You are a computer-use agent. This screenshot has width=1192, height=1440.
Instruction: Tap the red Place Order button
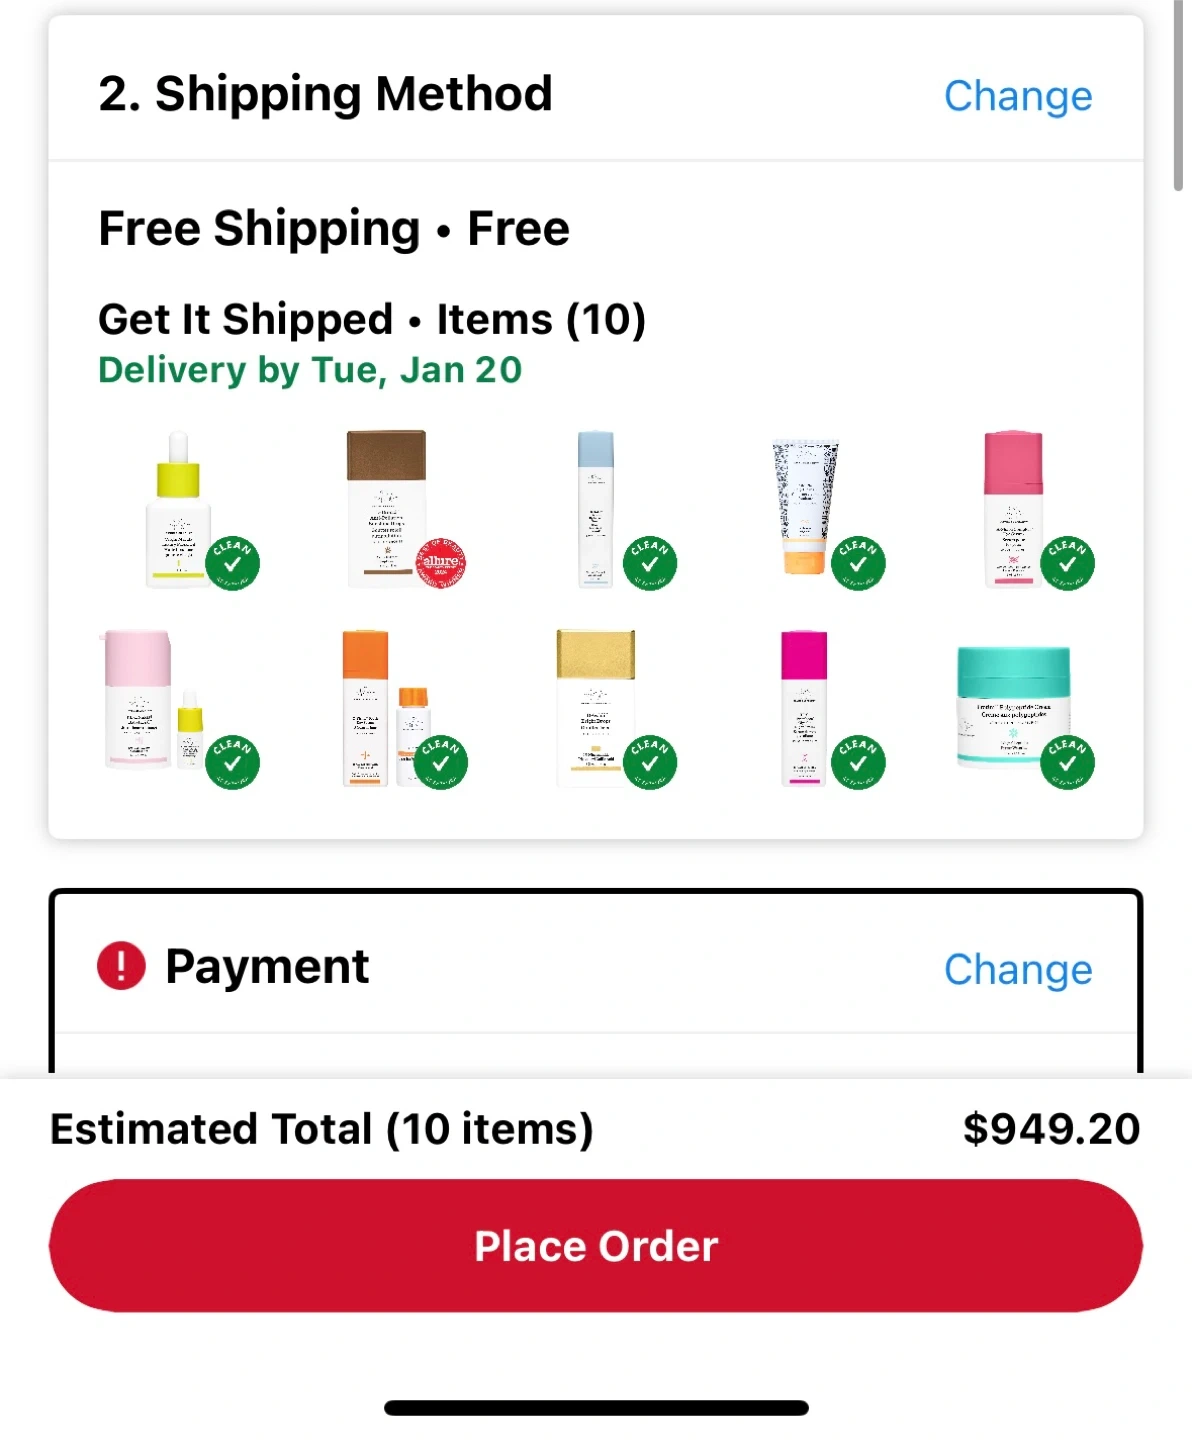(596, 1246)
